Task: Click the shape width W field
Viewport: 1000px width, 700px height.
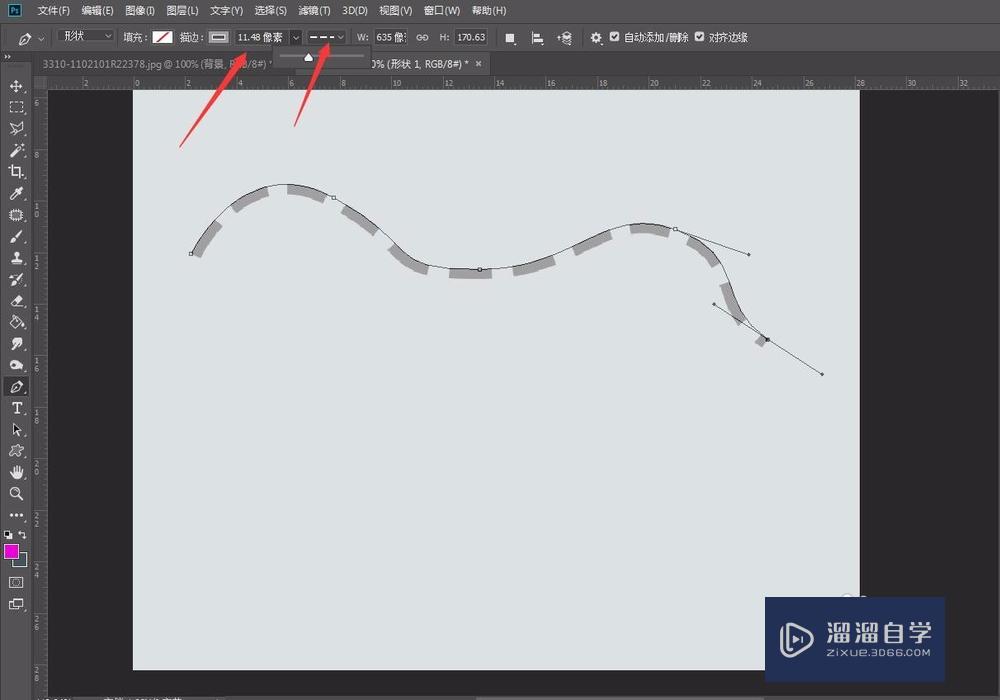Action: [390, 38]
